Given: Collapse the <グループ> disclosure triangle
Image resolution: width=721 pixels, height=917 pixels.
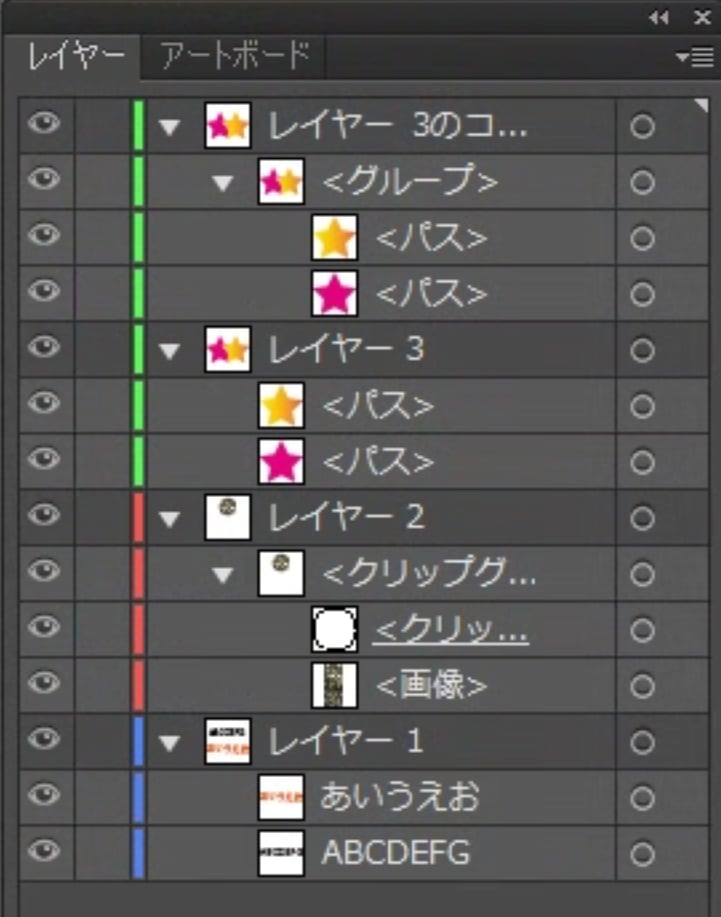Looking at the screenshot, I should pyautogui.click(x=222, y=183).
